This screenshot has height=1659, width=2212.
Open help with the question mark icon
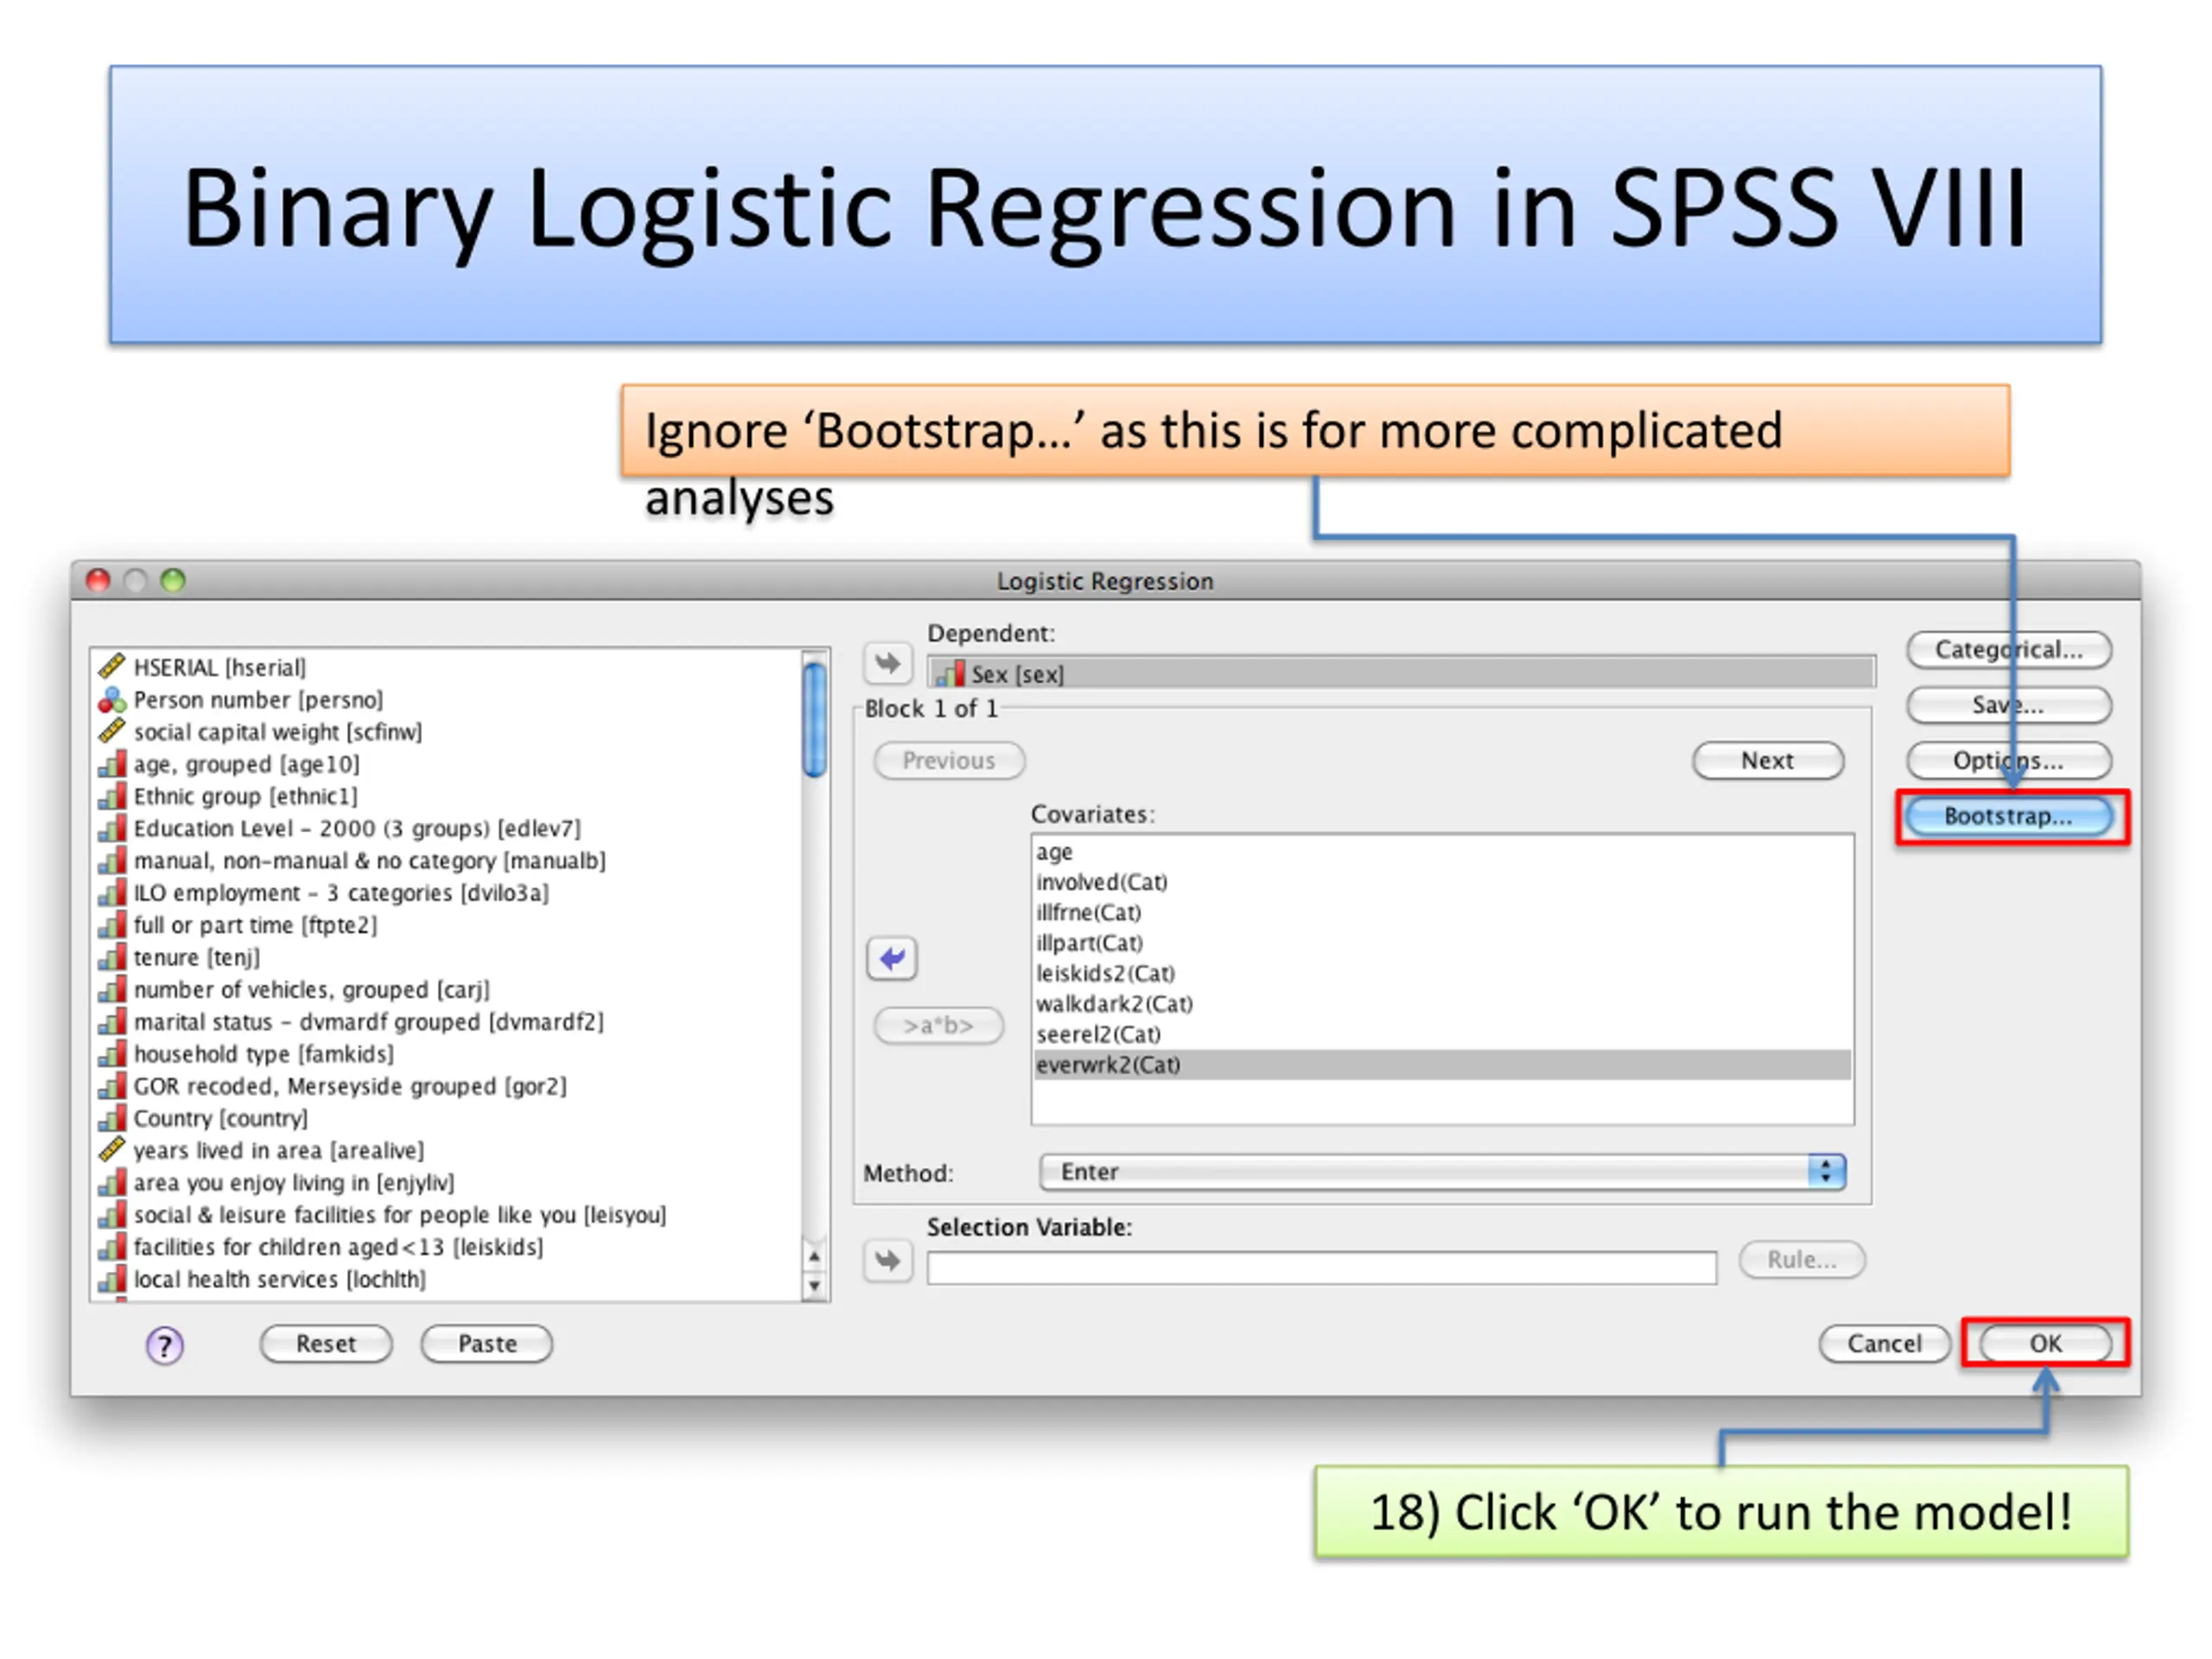[165, 1345]
